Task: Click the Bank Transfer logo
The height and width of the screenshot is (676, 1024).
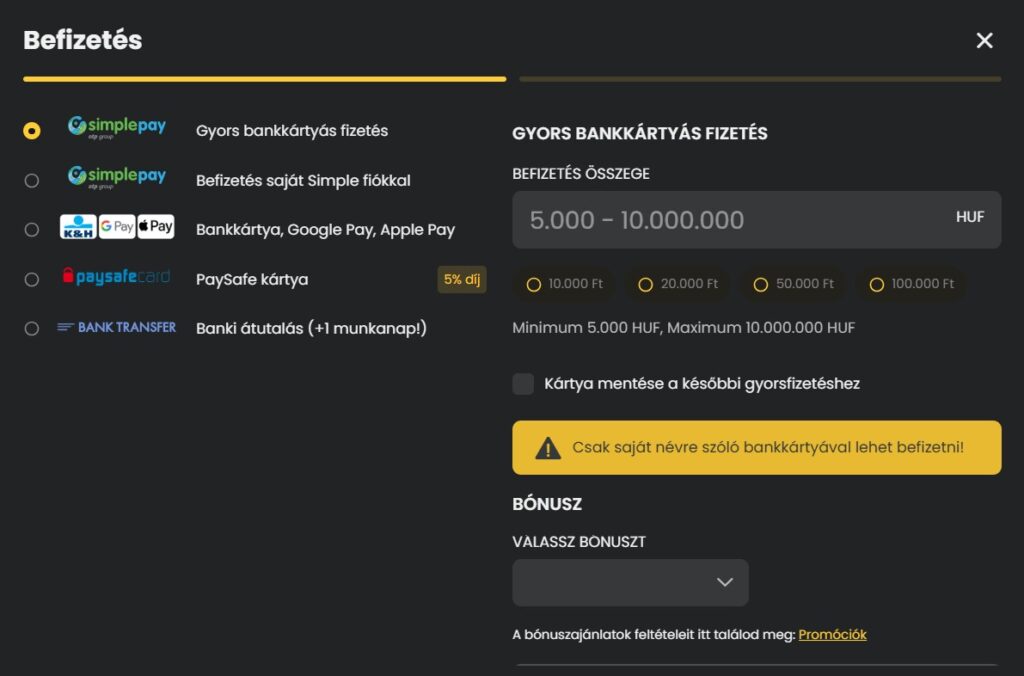Action: coord(116,327)
